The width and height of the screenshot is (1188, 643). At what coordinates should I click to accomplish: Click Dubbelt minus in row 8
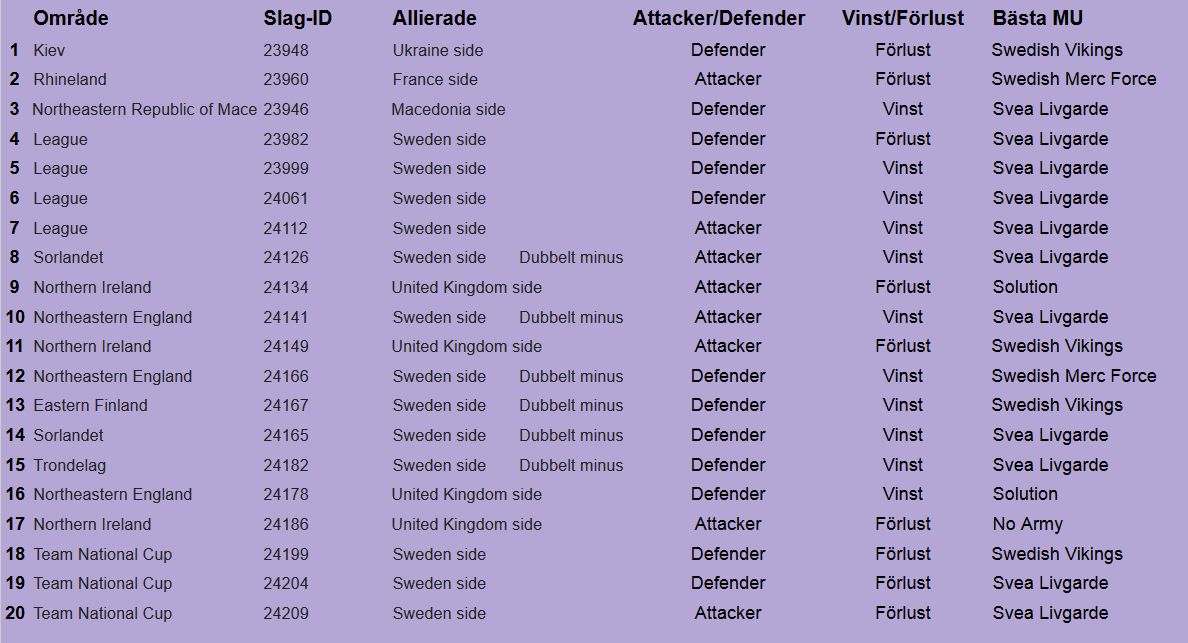570,258
